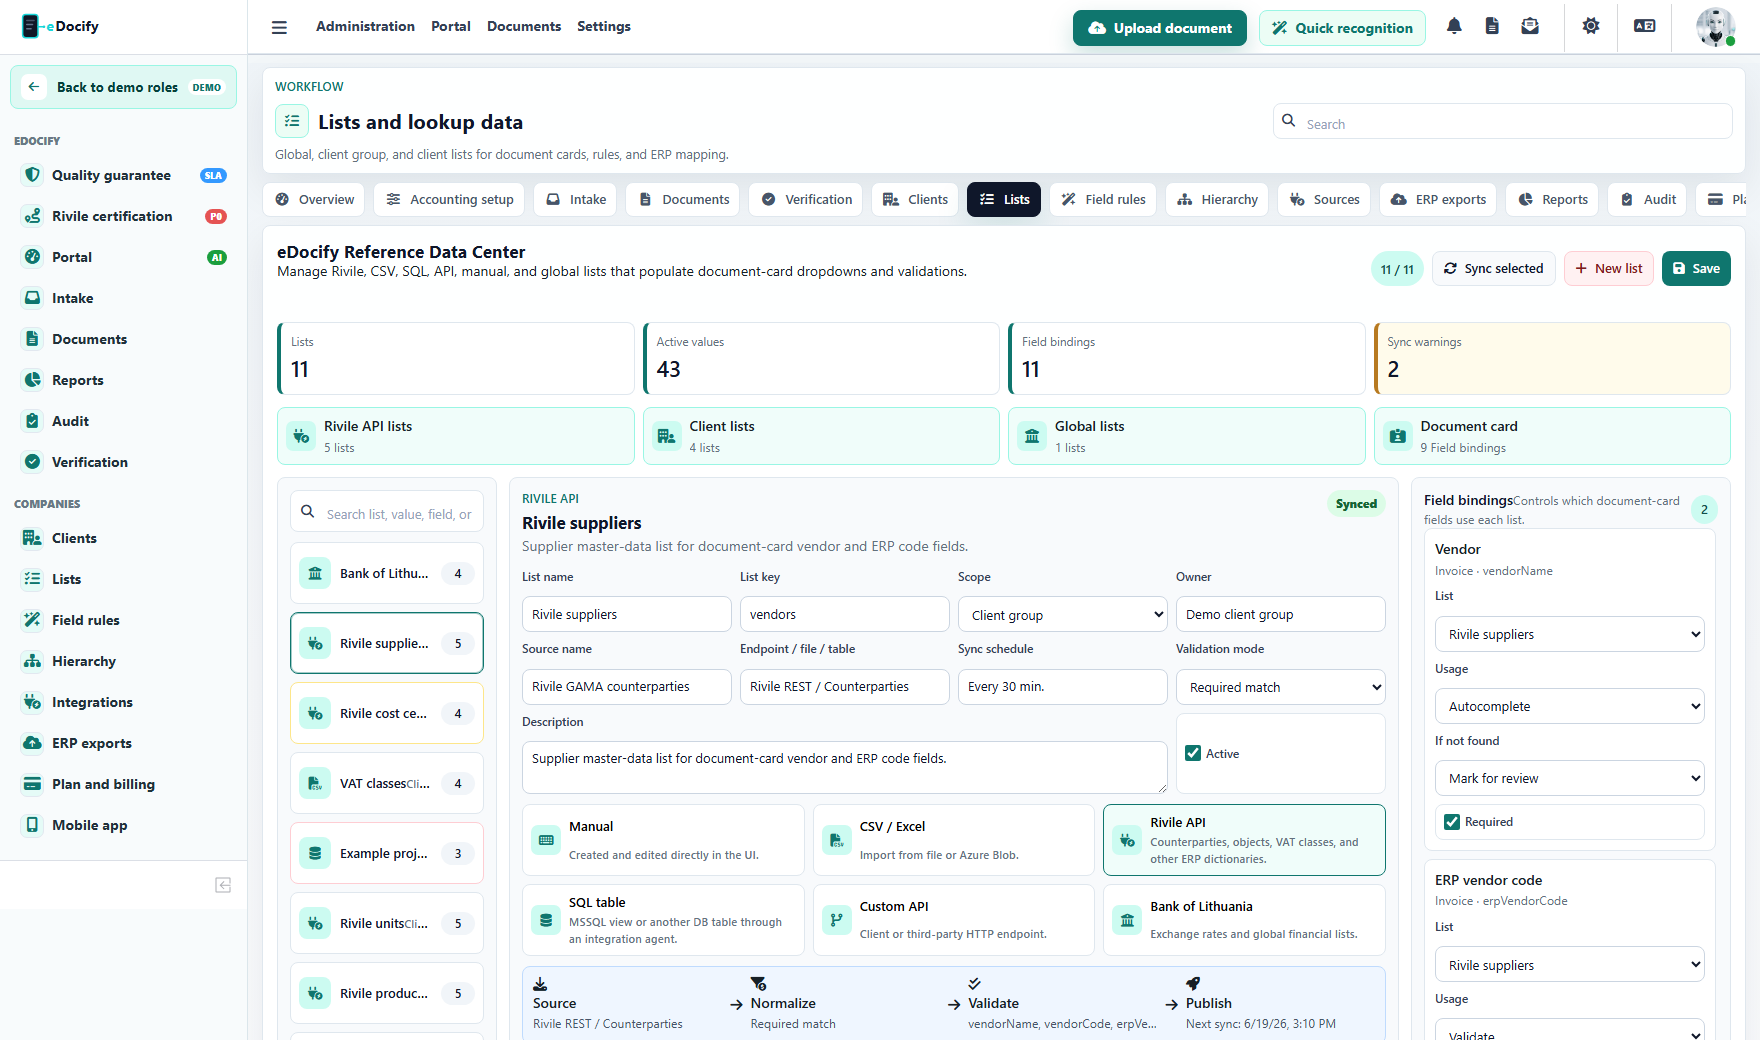
Task: Switch to the ERP exports tab
Action: tap(1438, 199)
